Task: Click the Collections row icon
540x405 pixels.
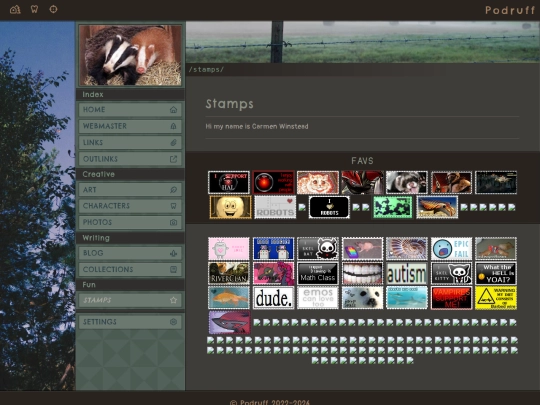Action: 174,269
